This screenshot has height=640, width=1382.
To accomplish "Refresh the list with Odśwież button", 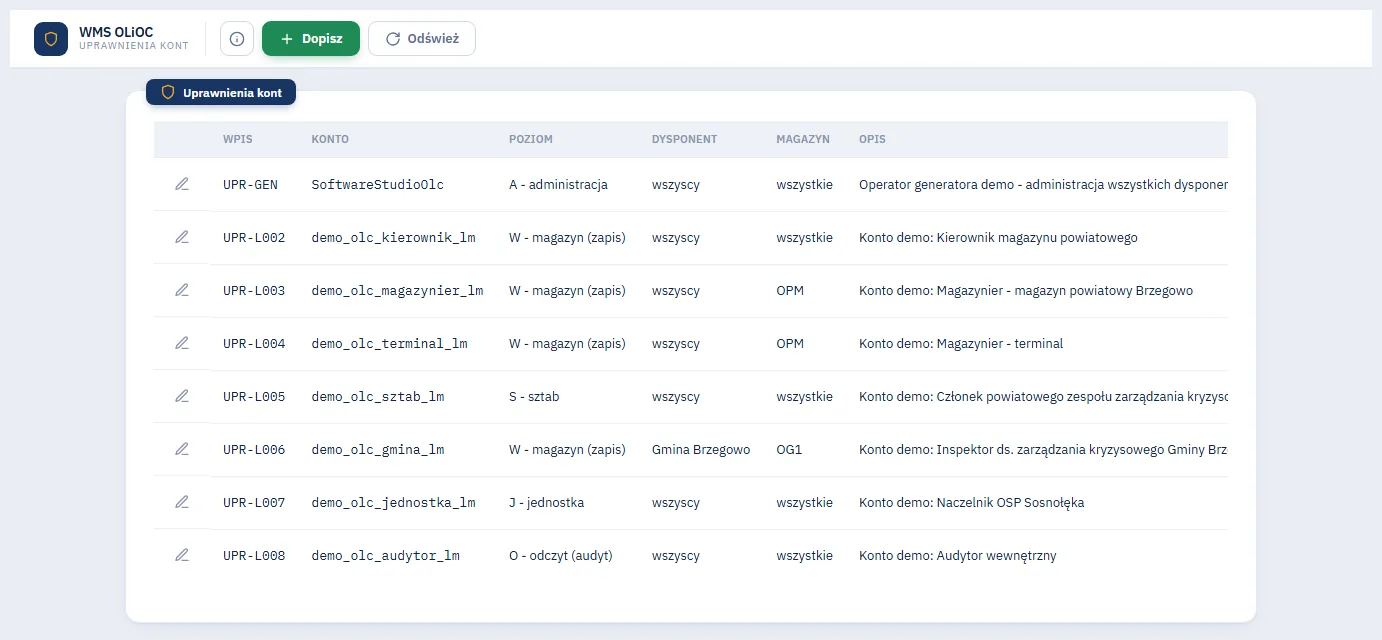I will pyautogui.click(x=422, y=39).
